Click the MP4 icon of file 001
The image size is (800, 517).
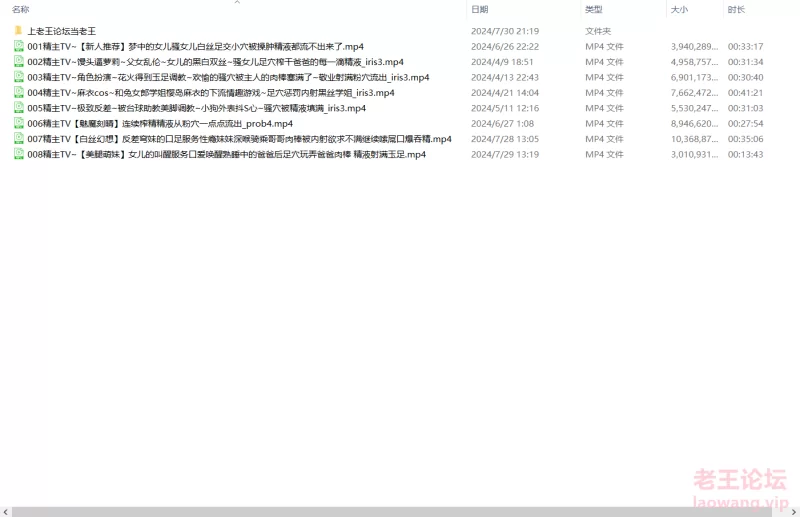tap(18, 46)
